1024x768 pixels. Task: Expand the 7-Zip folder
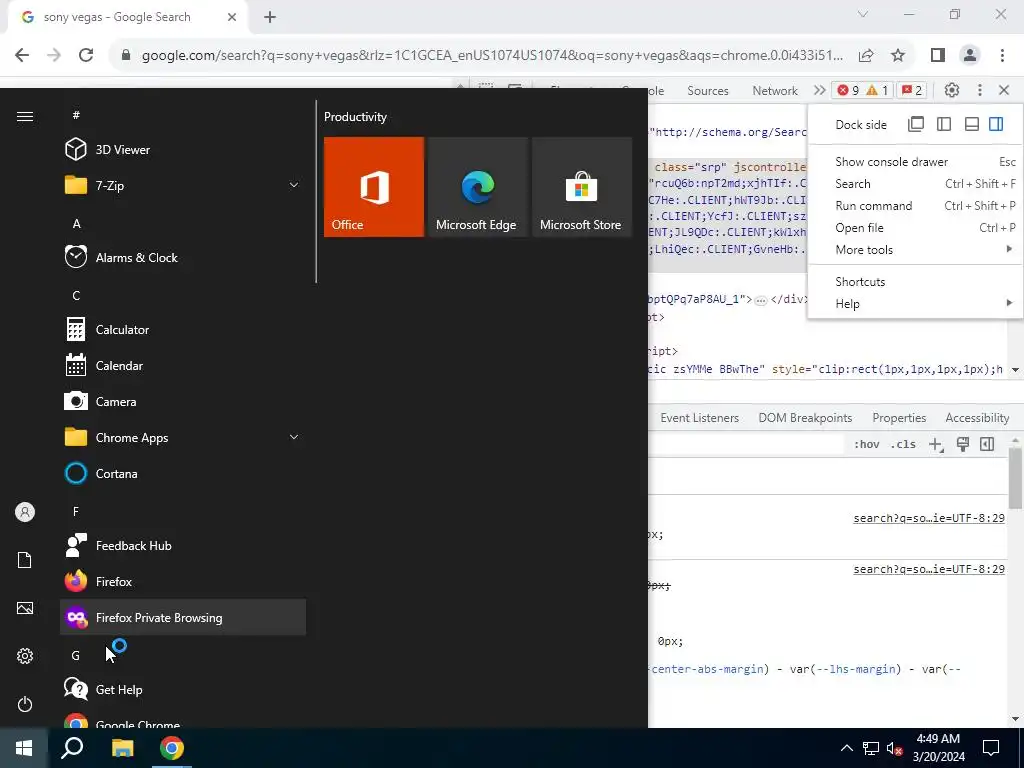(x=183, y=185)
